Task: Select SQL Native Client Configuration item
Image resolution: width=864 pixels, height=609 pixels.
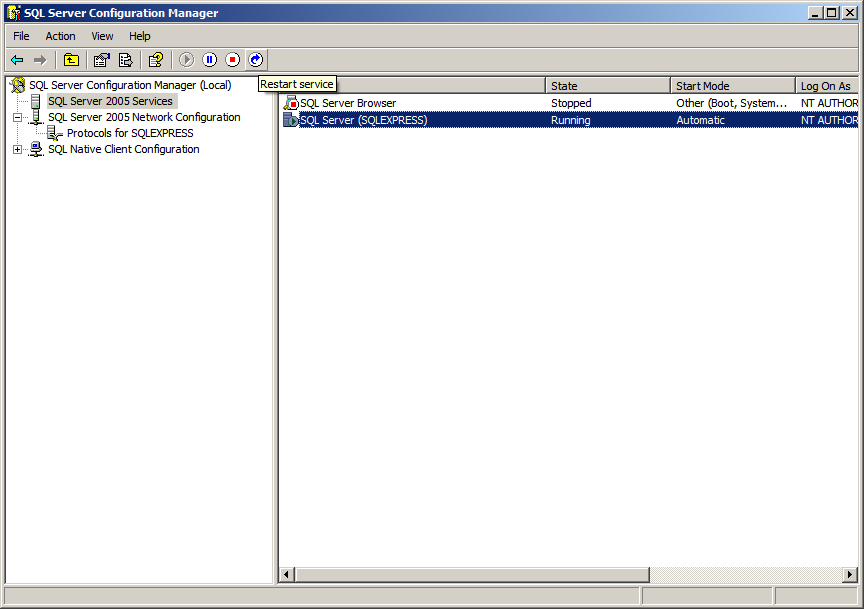Action: point(123,149)
